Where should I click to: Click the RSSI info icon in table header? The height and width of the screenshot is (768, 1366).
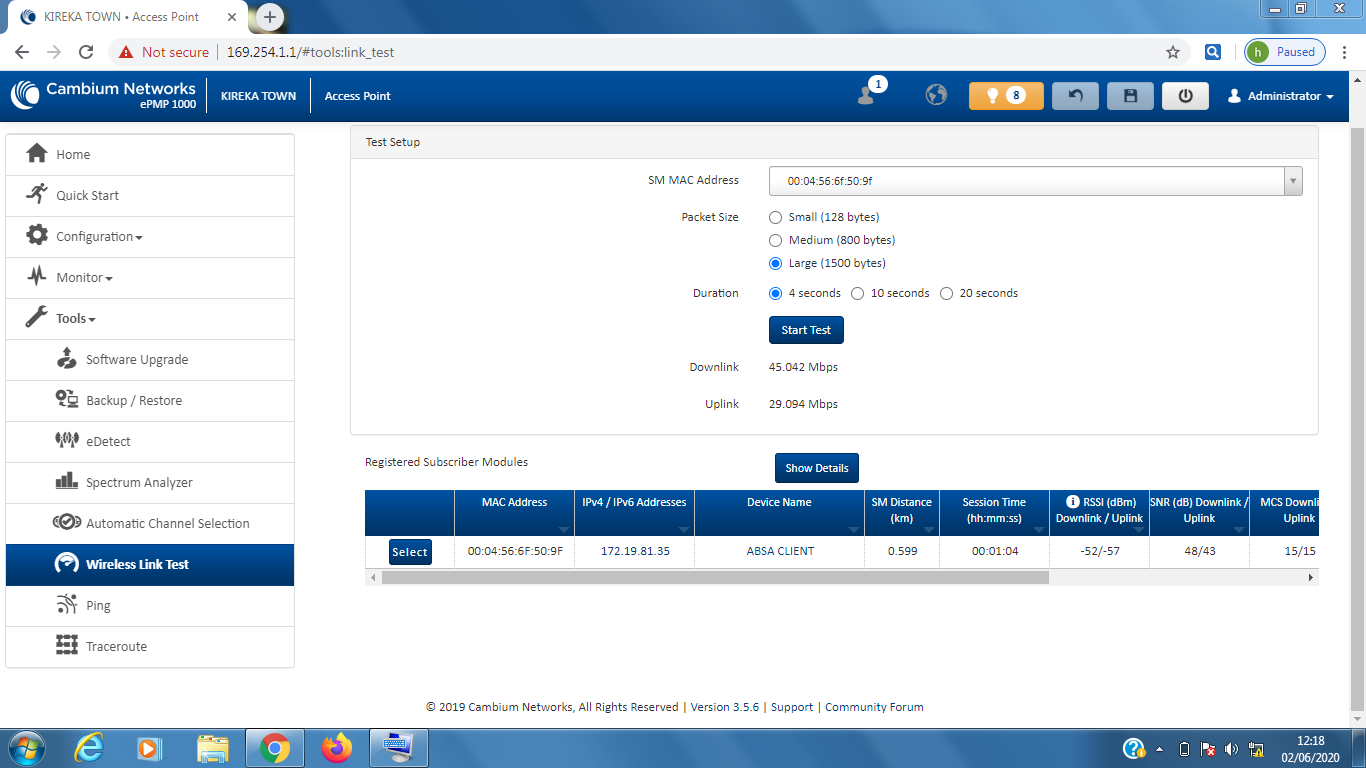coord(1073,502)
